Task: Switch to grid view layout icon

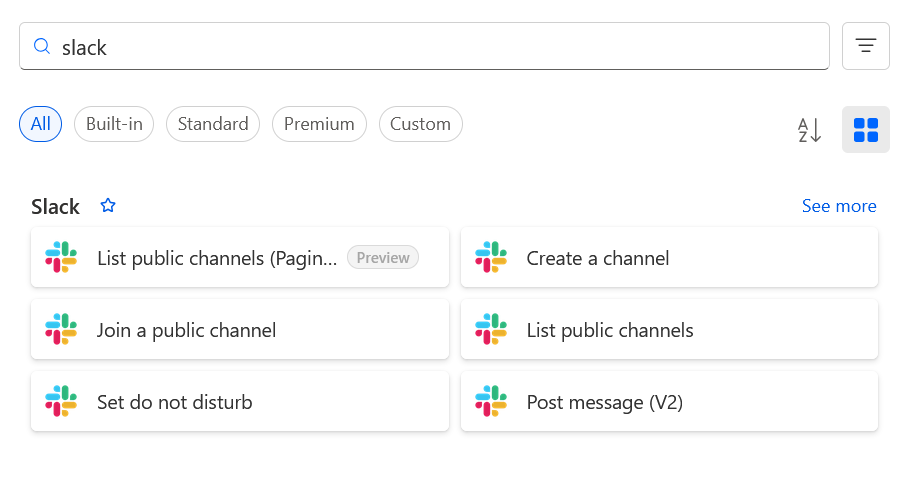Action: [x=865, y=130]
